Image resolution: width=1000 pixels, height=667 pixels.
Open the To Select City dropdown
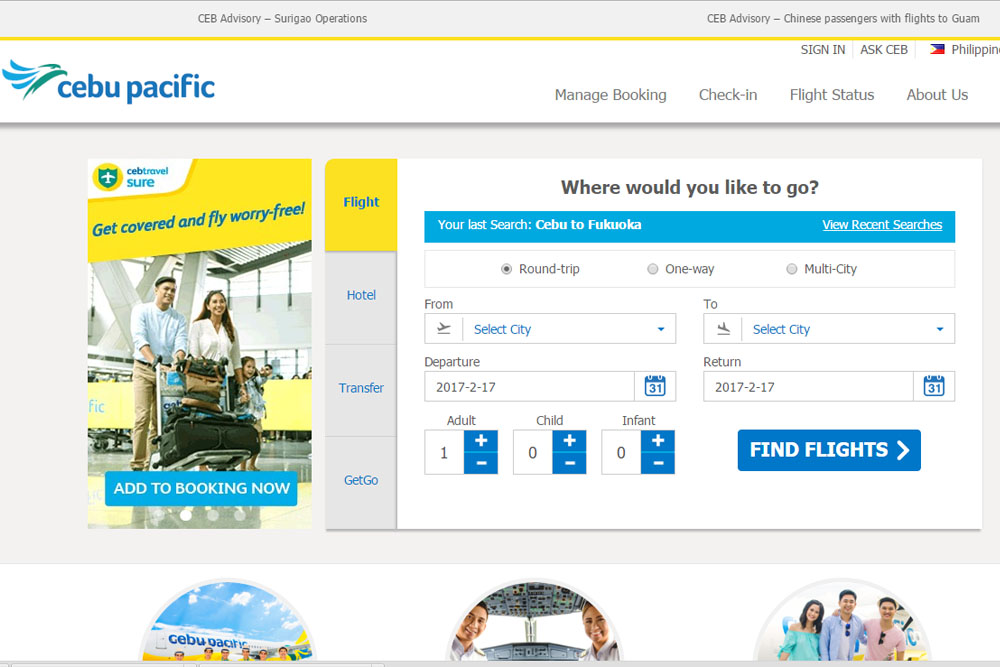click(x=829, y=328)
